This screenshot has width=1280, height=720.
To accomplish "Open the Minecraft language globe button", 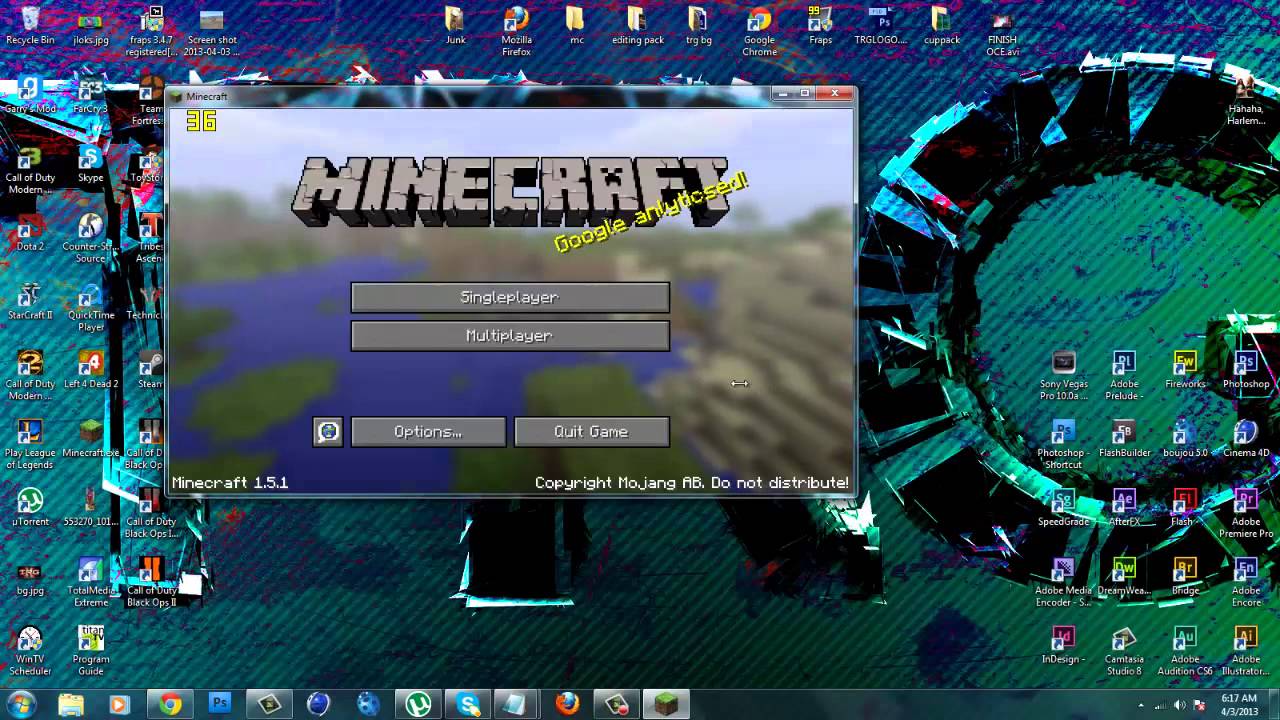I will coord(328,432).
